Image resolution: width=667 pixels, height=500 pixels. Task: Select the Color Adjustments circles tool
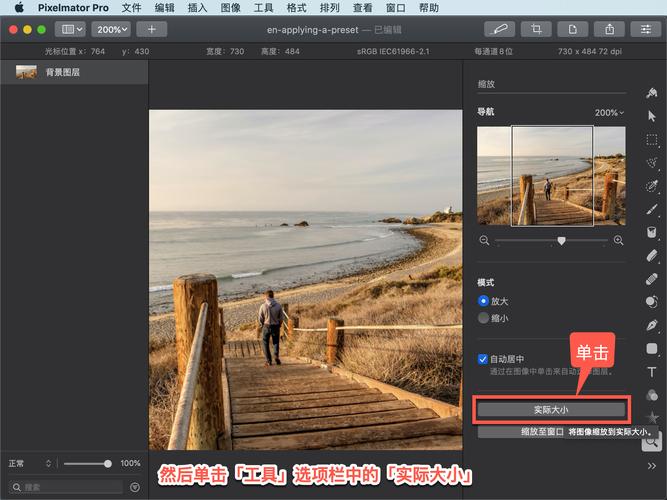pyautogui.click(x=652, y=395)
